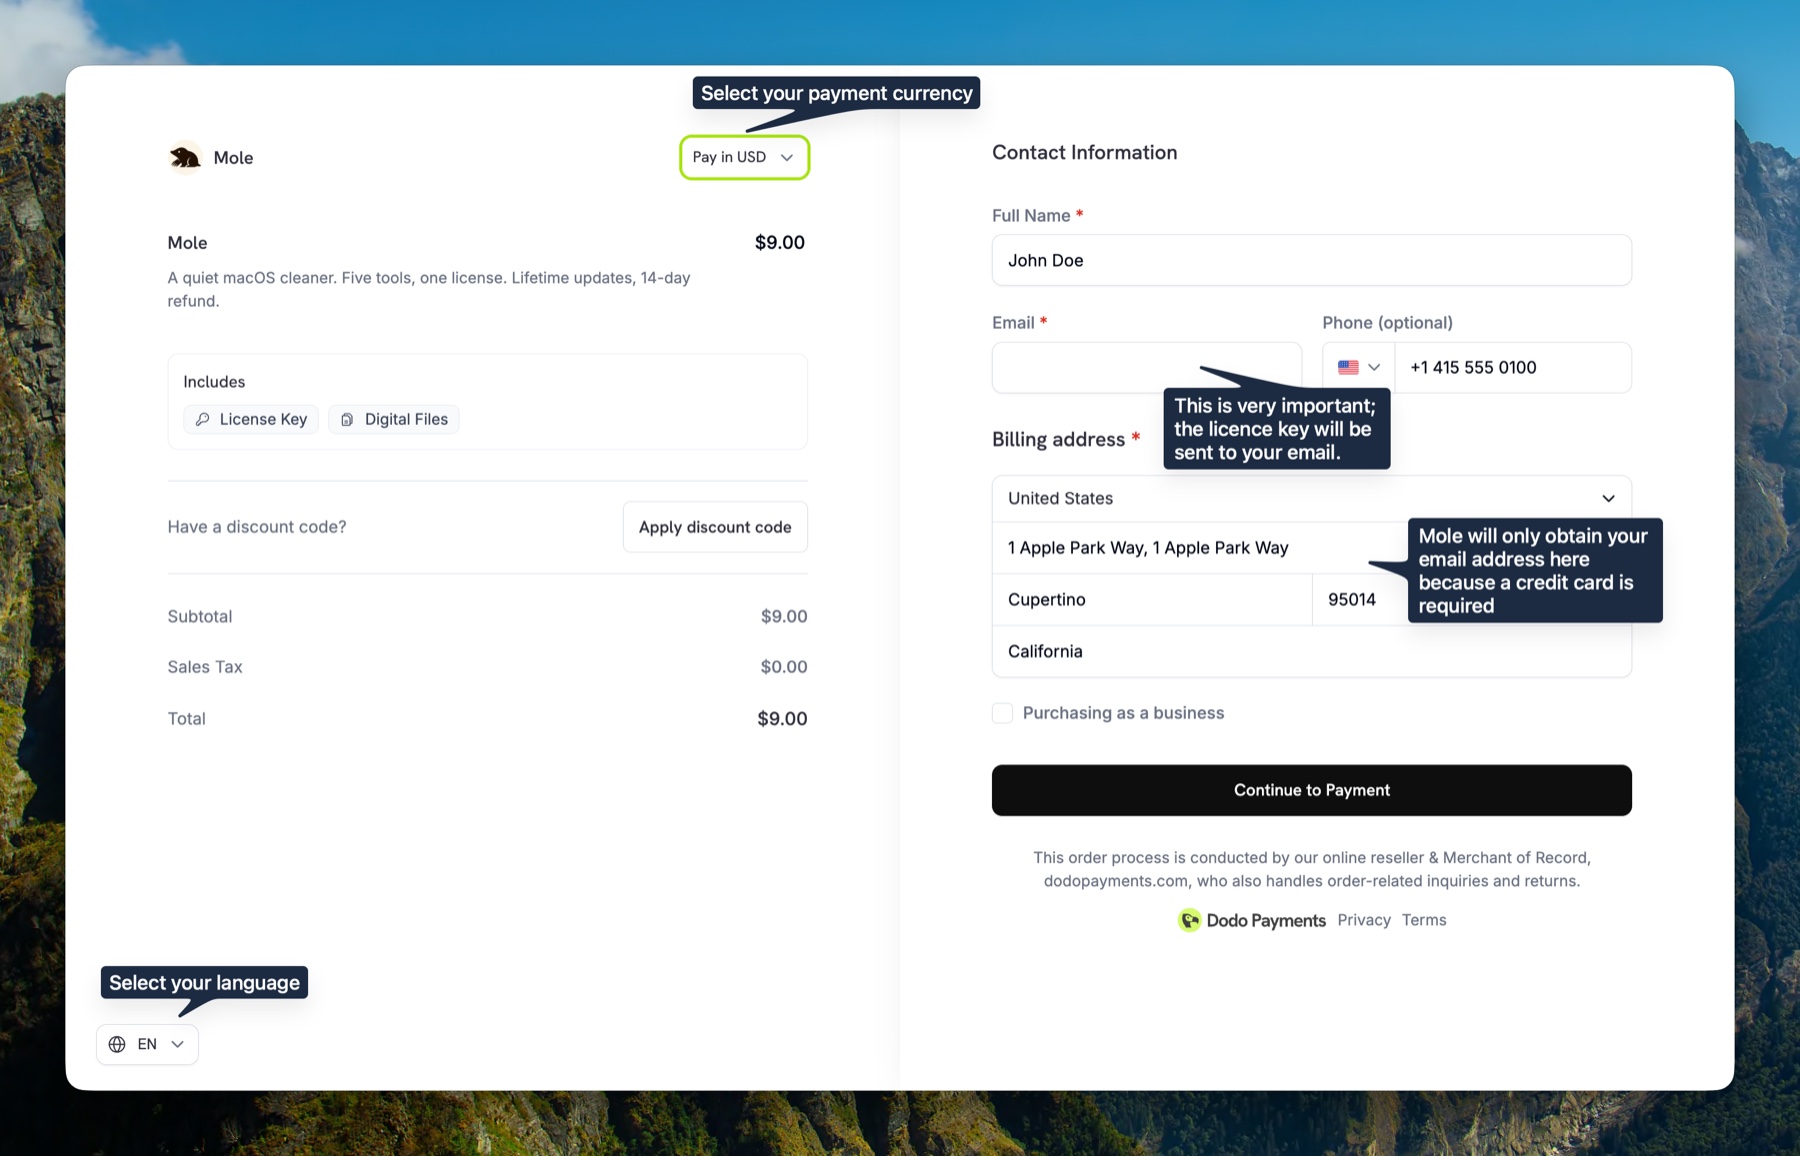Click the globe icon beside EN
Image resolution: width=1800 pixels, height=1156 pixels.
click(x=117, y=1044)
